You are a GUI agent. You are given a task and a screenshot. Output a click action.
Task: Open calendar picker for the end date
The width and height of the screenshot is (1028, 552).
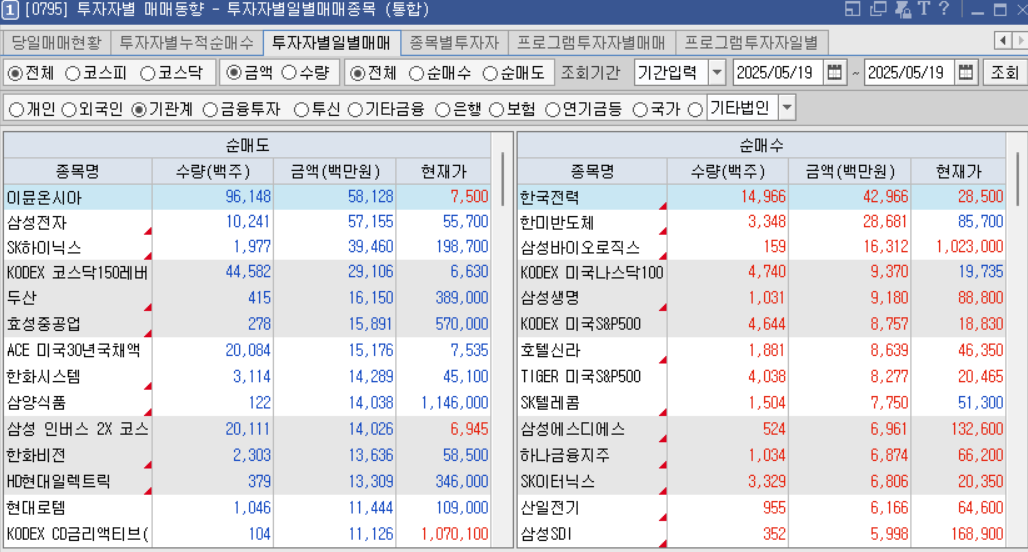966,72
